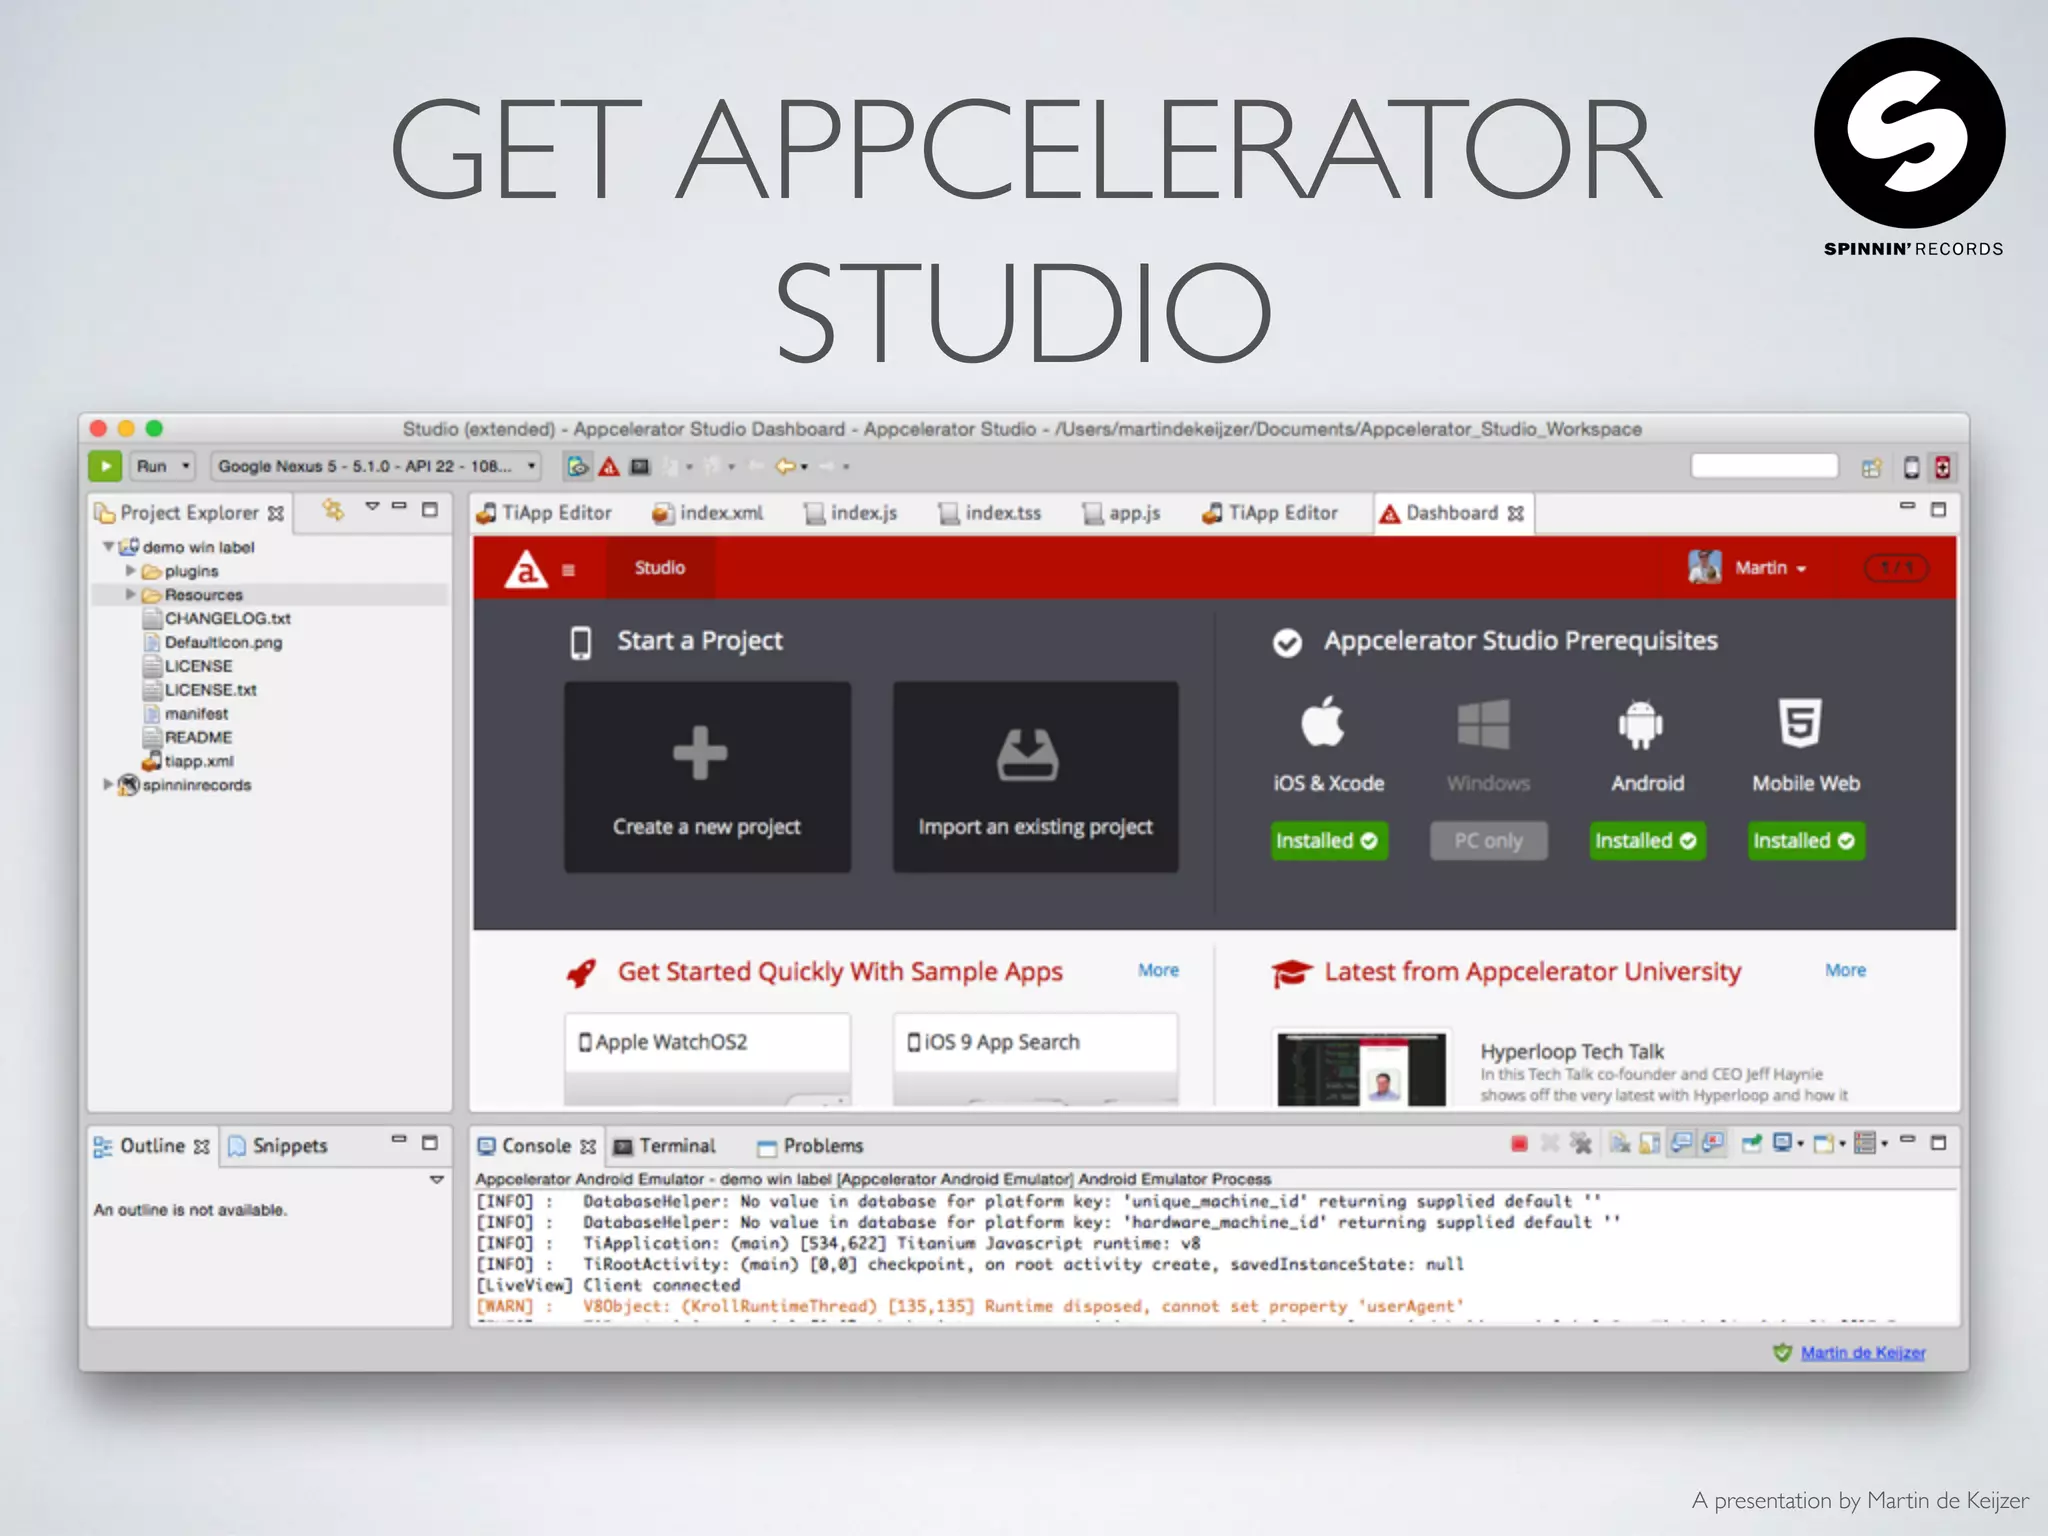Click More beside Sample Apps heading

tap(1158, 970)
